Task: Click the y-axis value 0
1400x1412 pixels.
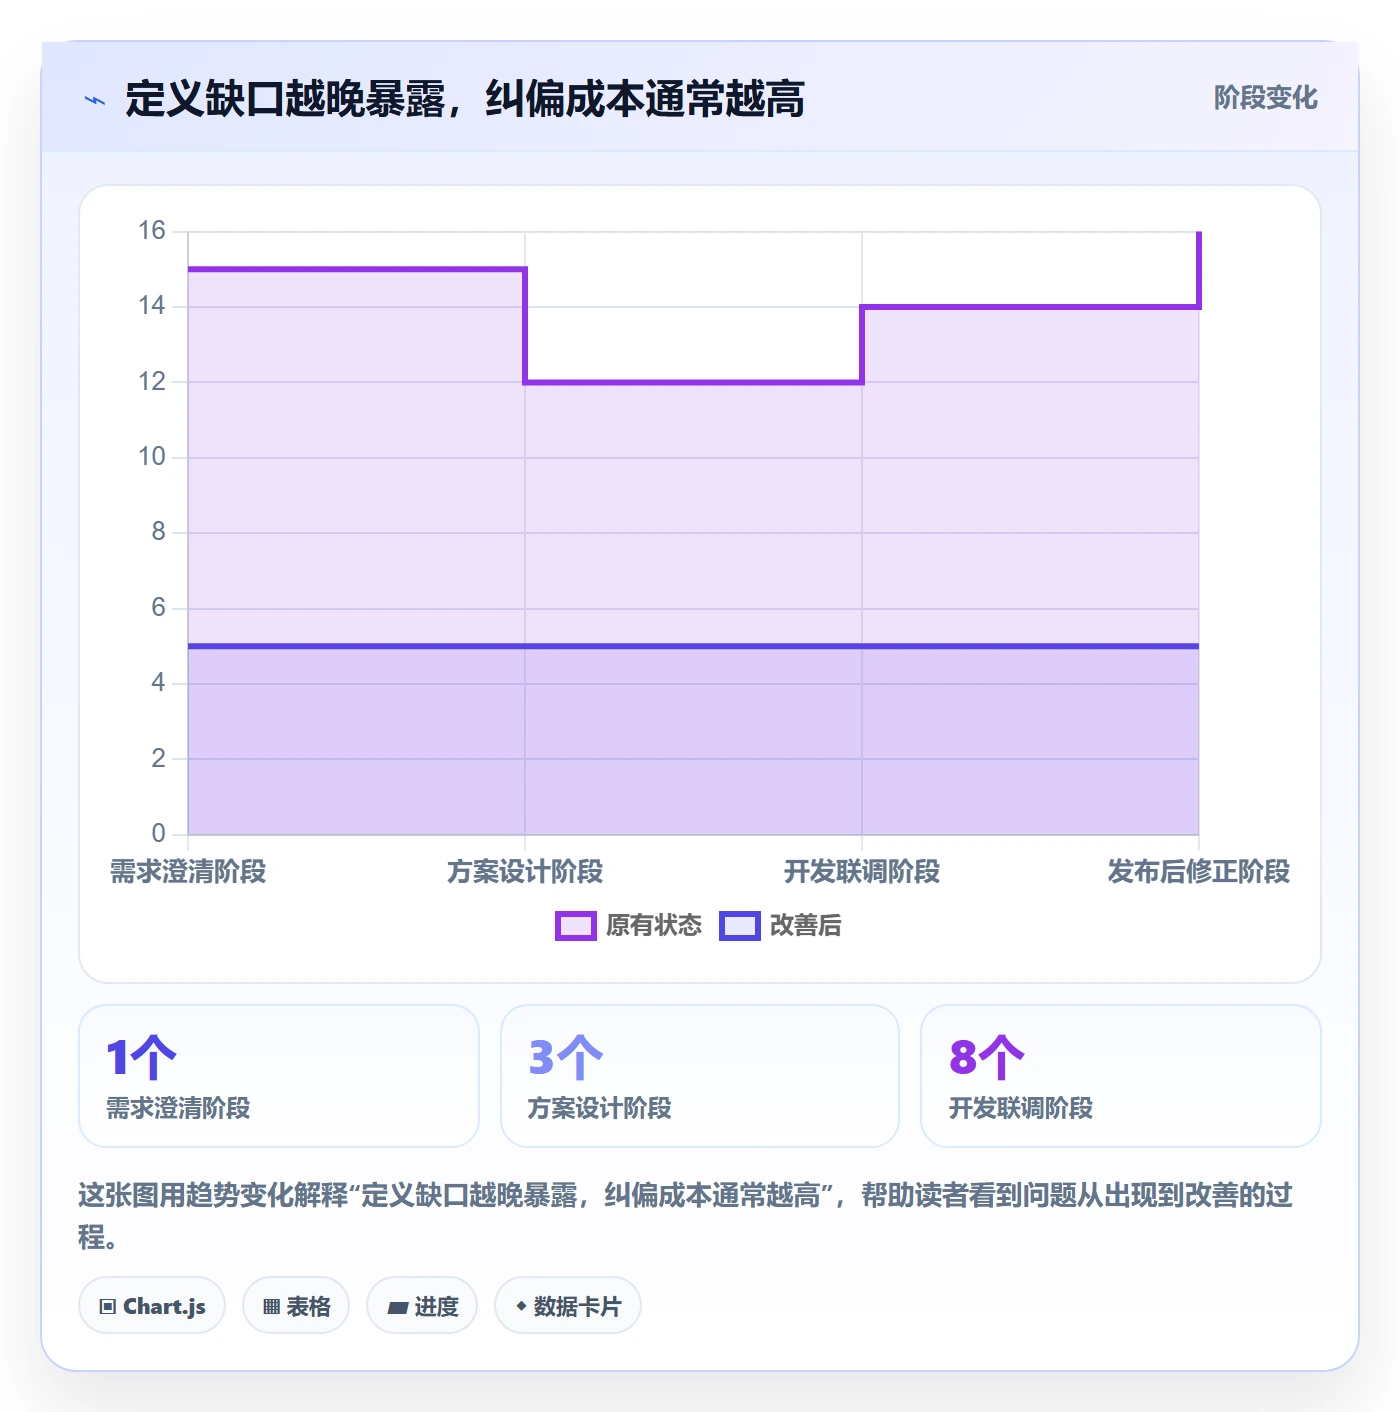Action: (x=158, y=833)
